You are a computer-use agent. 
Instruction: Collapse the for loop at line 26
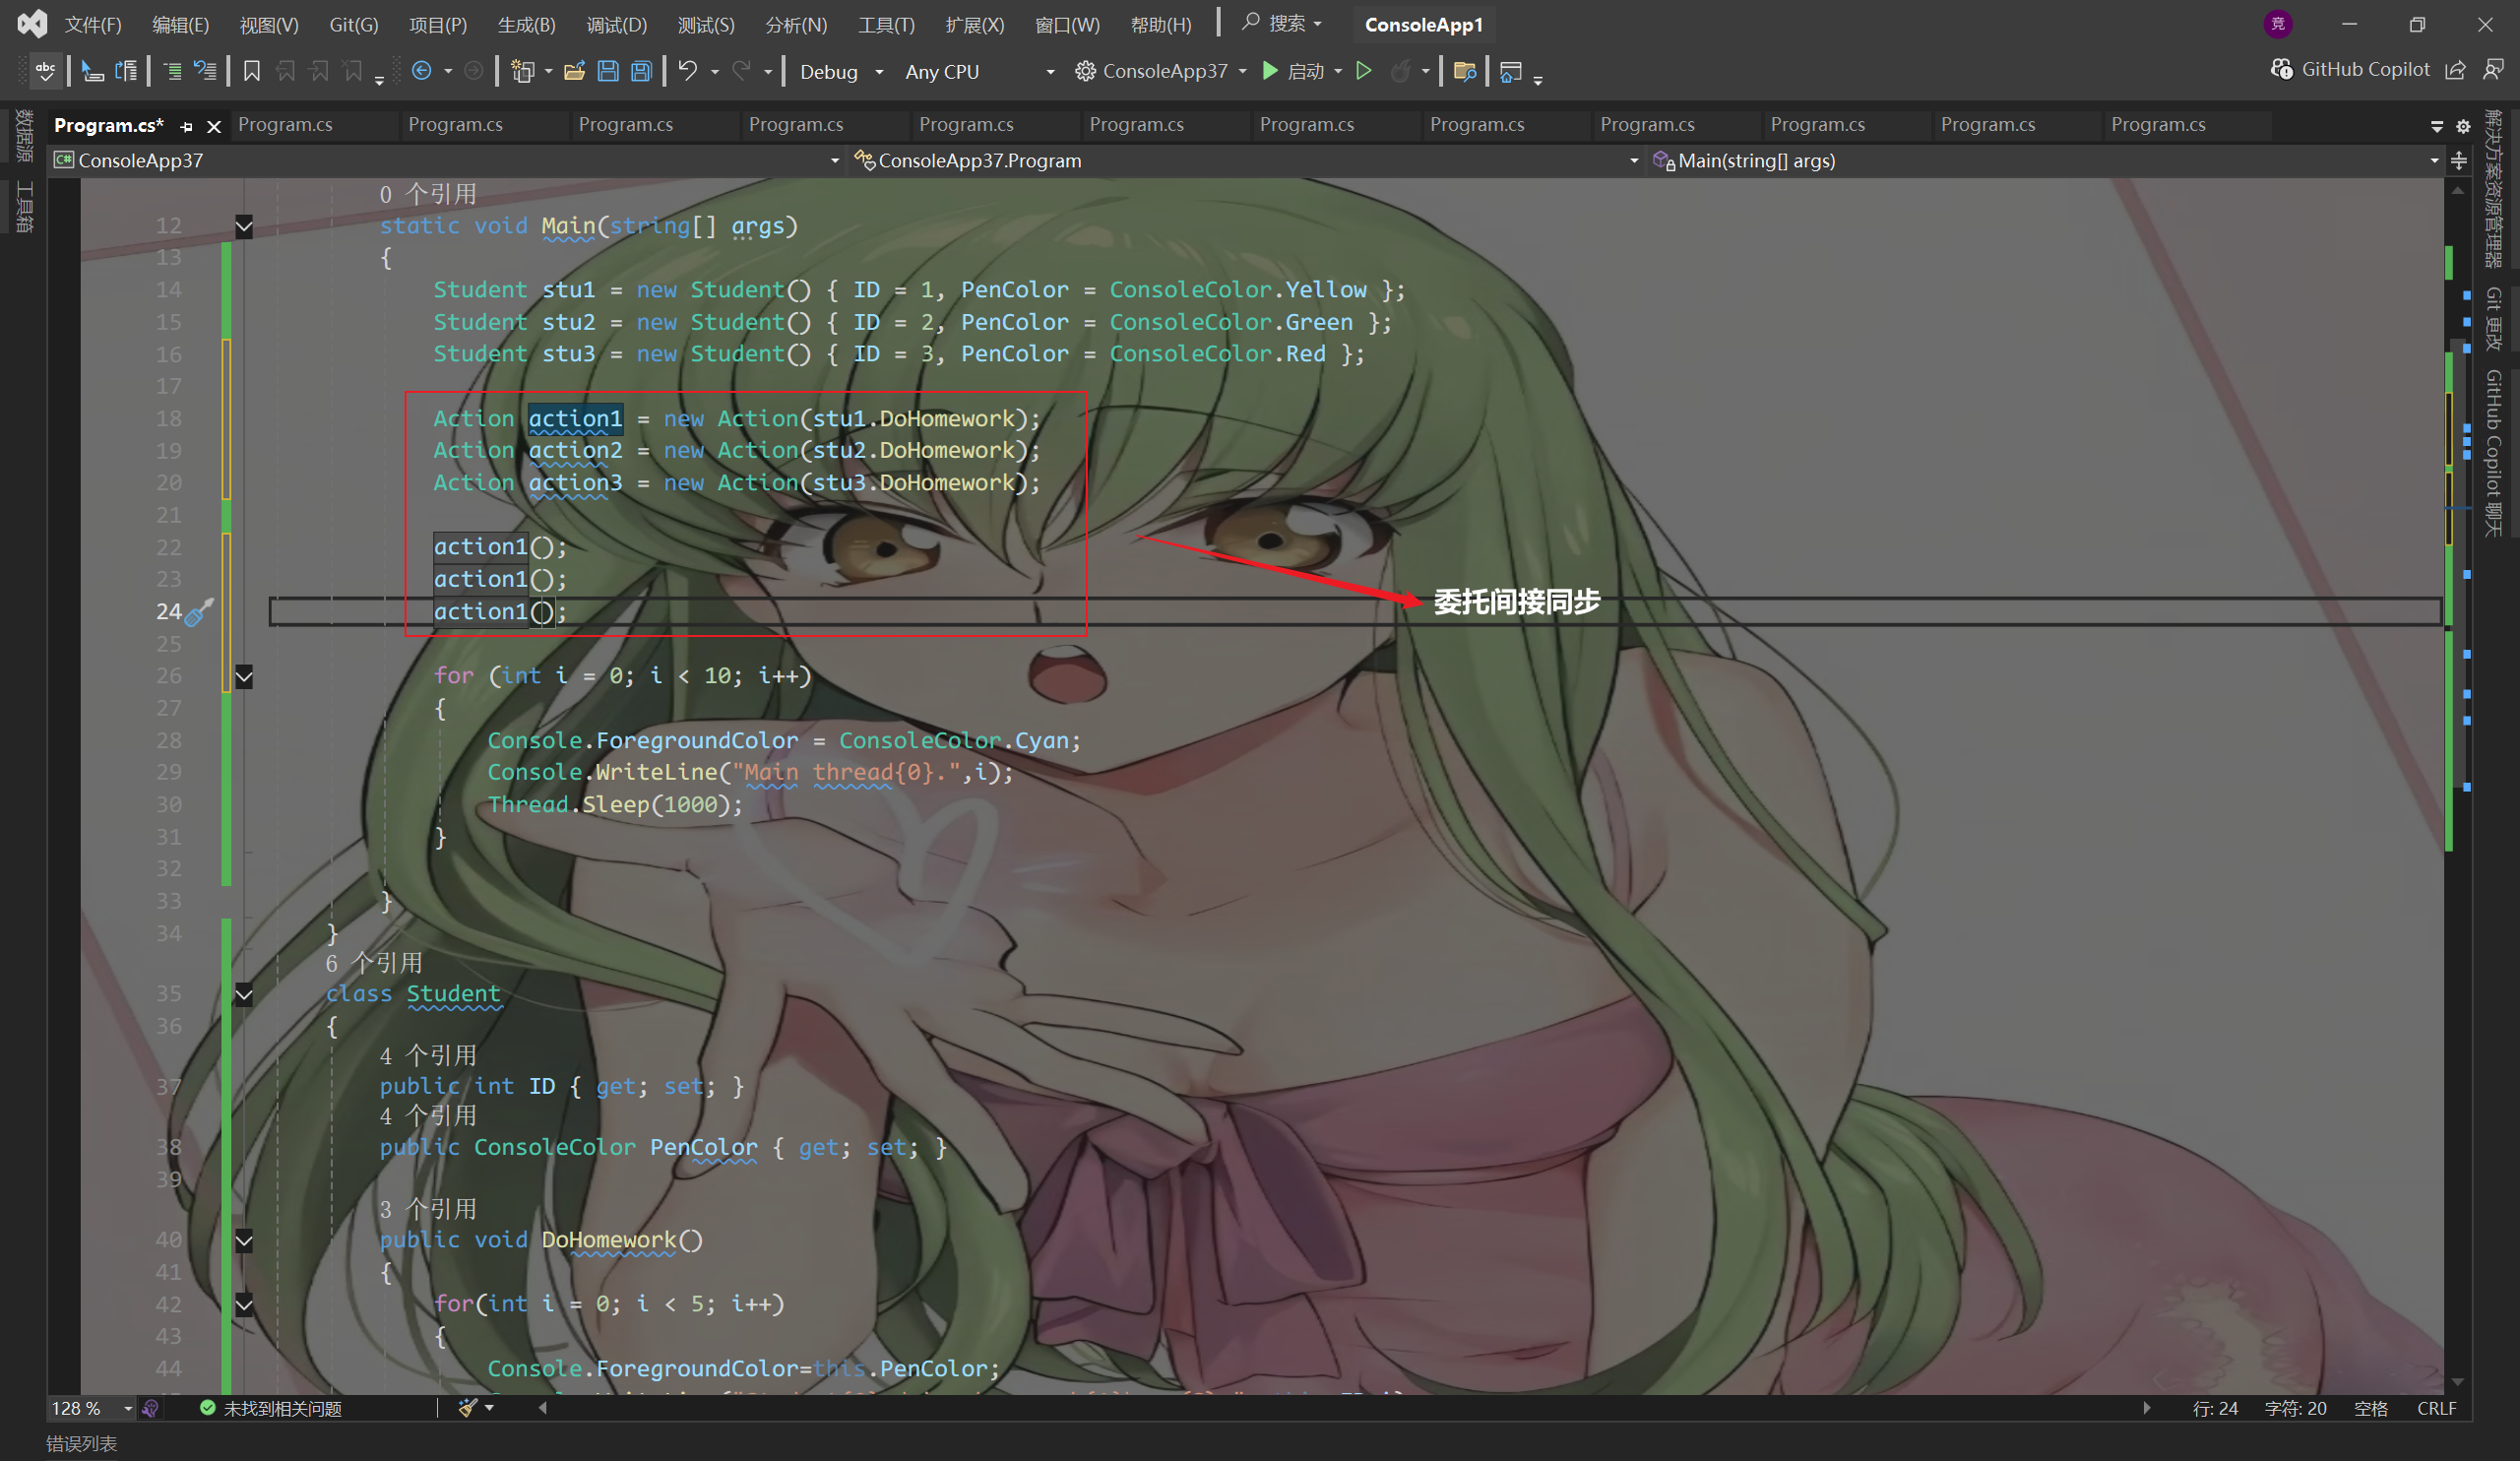pyautogui.click(x=244, y=676)
